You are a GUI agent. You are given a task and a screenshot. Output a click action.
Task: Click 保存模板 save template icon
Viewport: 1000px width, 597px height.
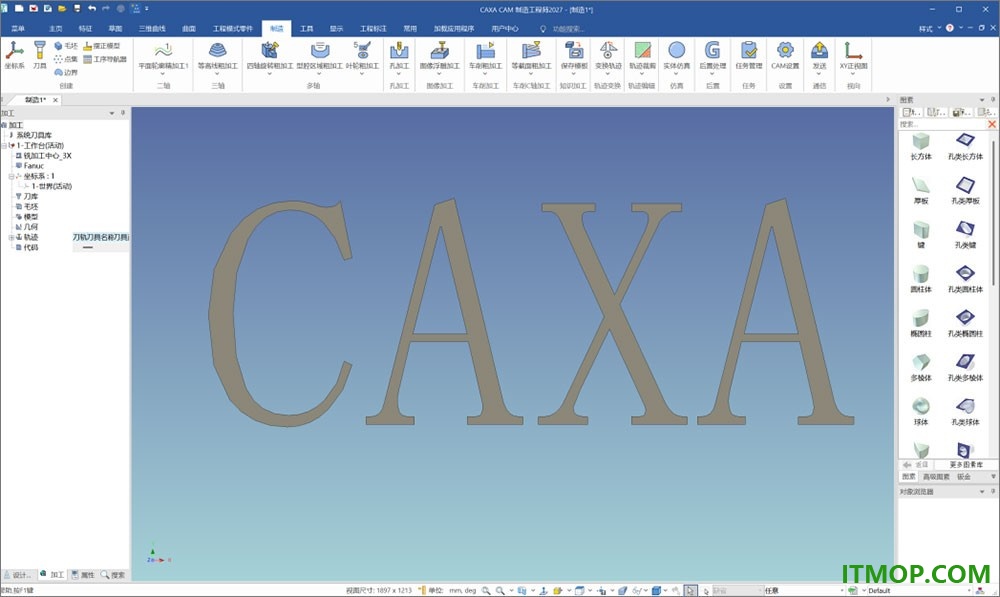click(574, 55)
